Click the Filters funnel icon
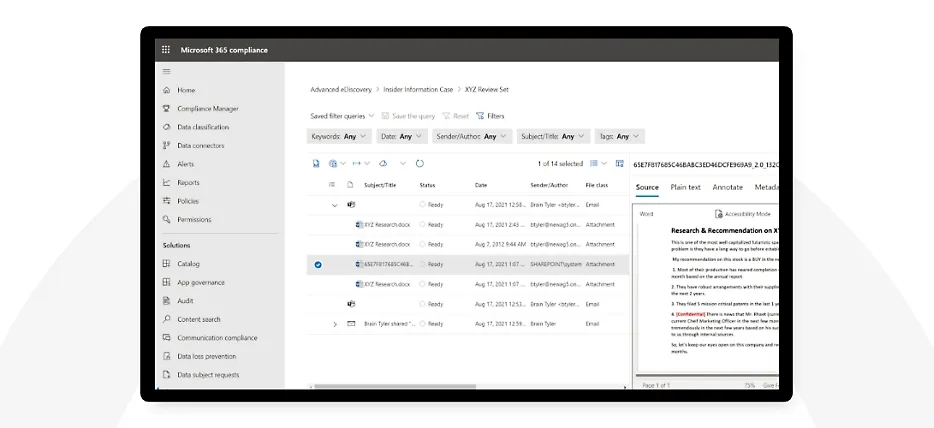Image resolution: width=934 pixels, height=428 pixels. 480,116
